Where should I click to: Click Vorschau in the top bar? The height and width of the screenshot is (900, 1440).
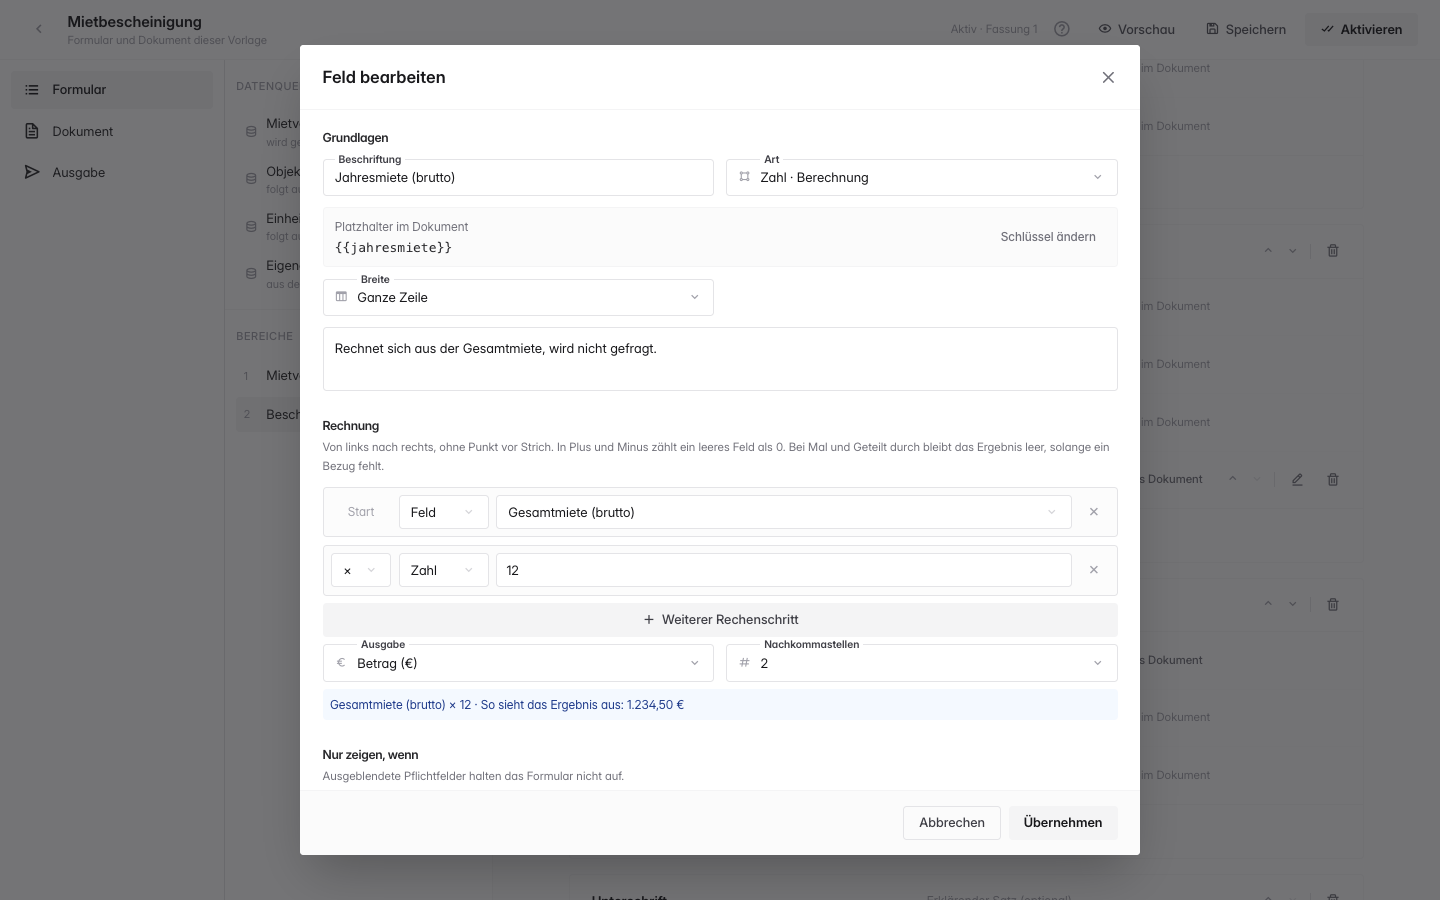pyautogui.click(x=1136, y=29)
